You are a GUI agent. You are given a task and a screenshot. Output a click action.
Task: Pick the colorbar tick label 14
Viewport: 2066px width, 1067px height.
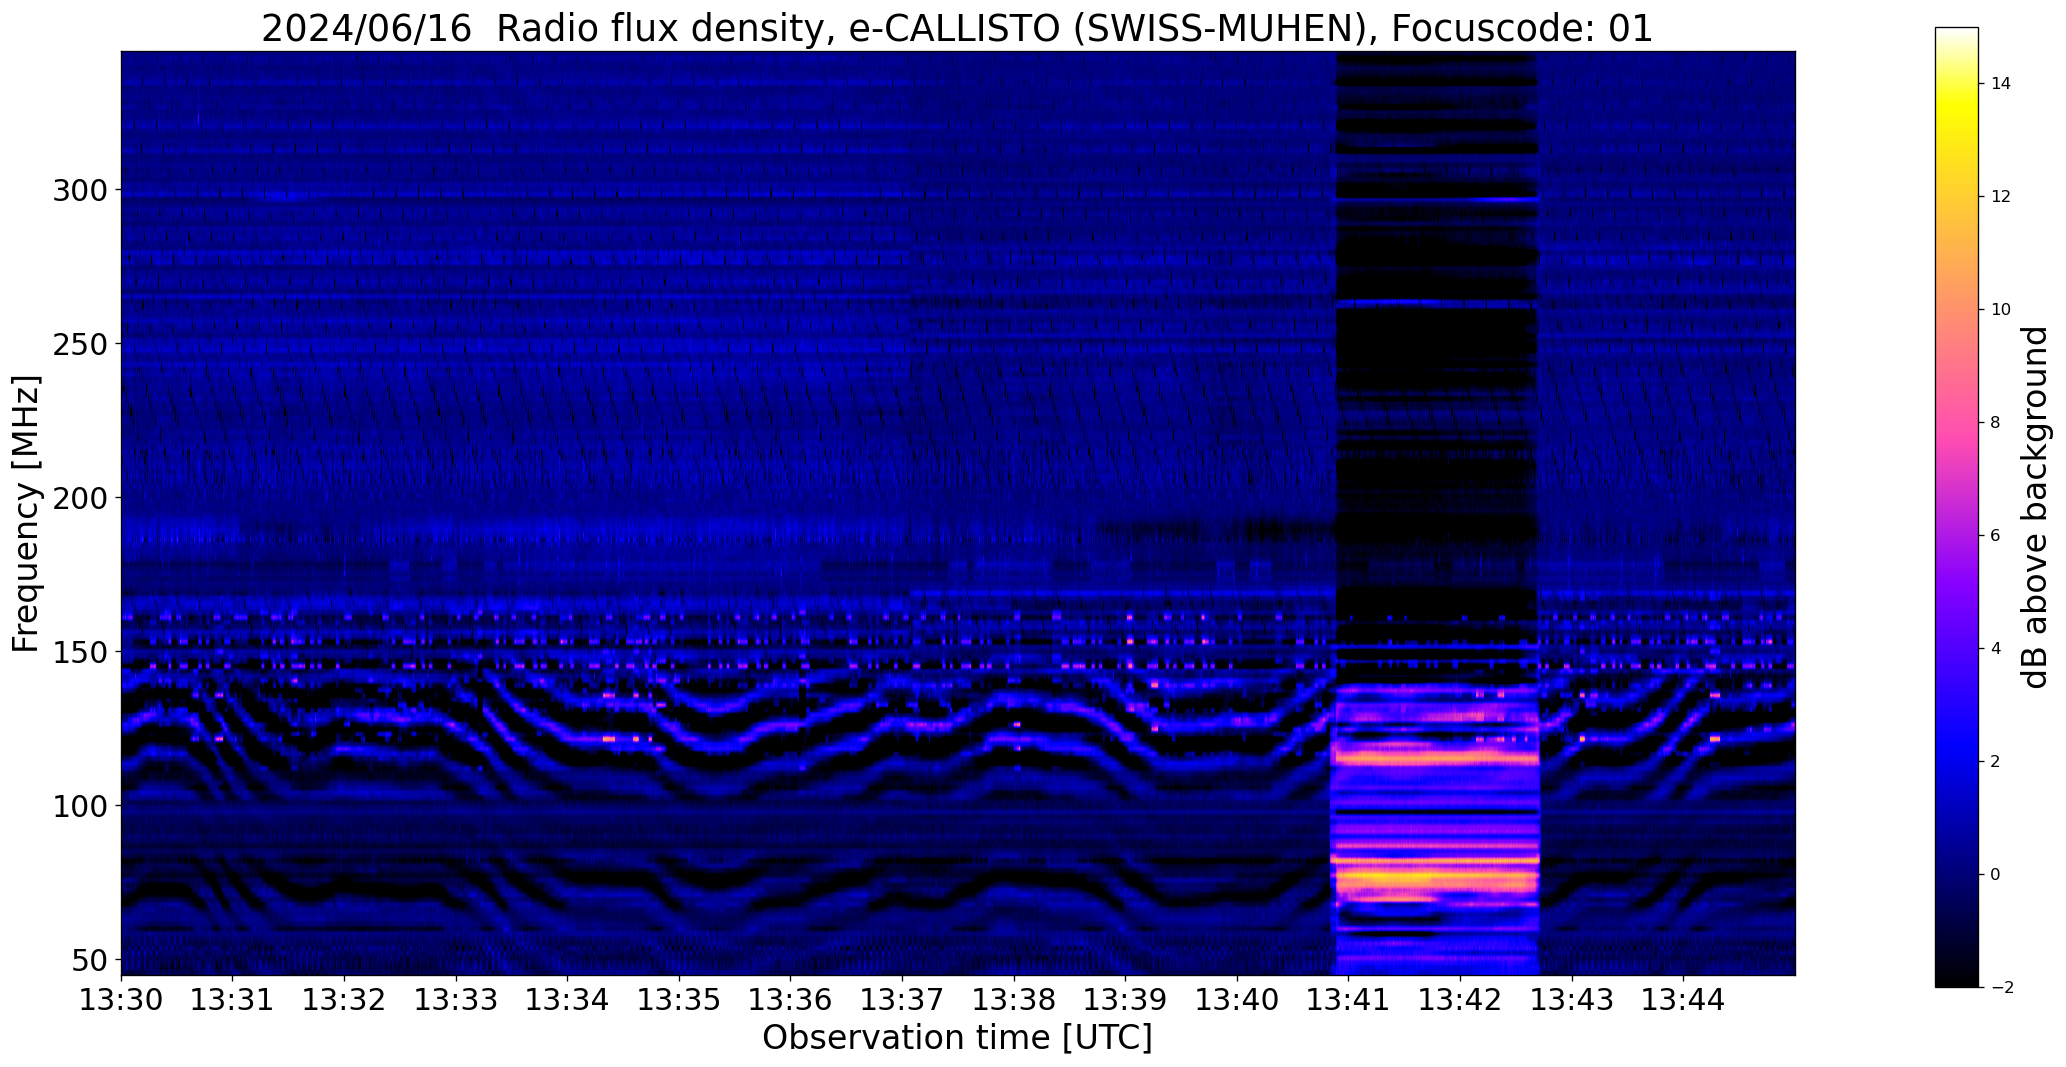(2001, 84)
